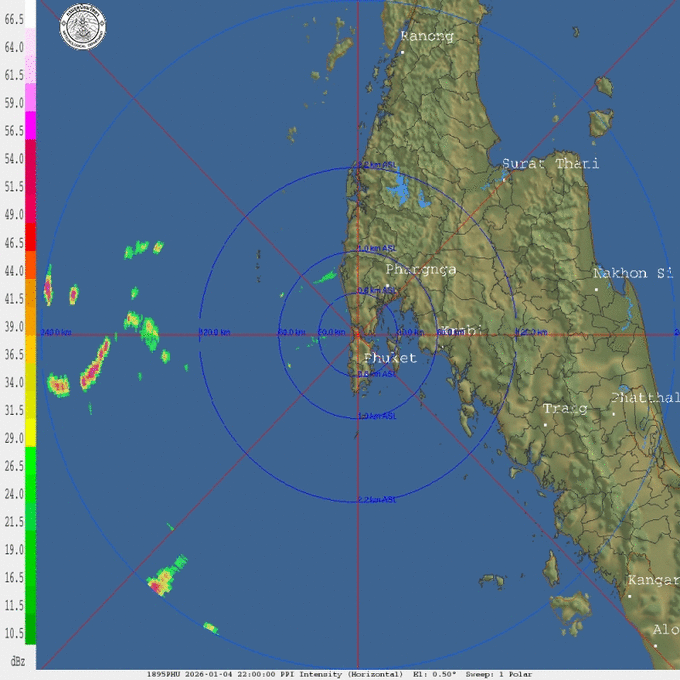
Task: Select the red 46.5 dBz legend color band
Action: (30, 237)
